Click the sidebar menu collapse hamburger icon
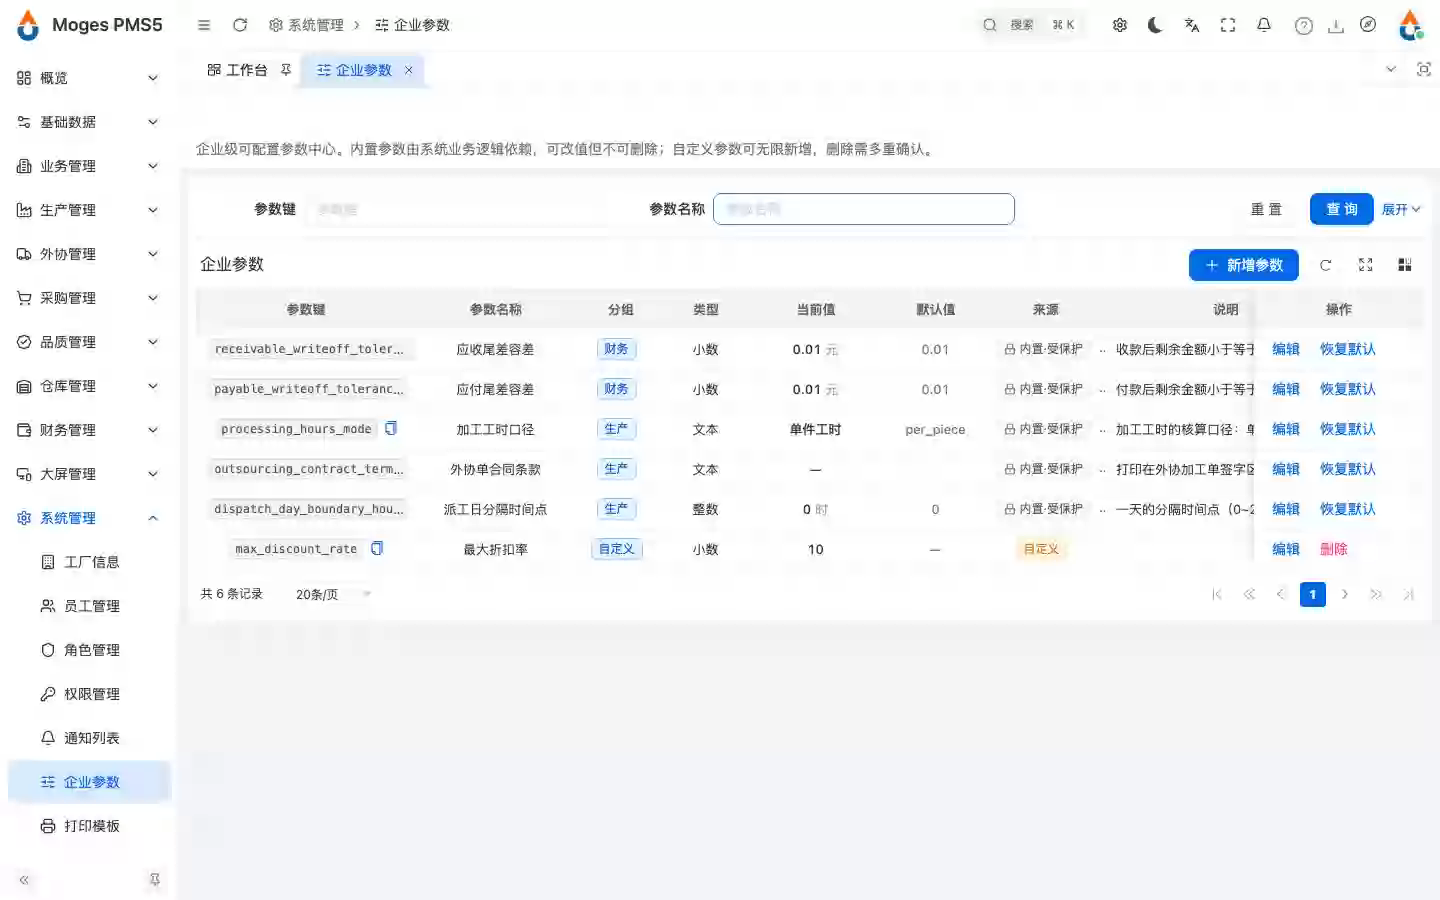Screen dimensions: 1440x900 point(204,25)
